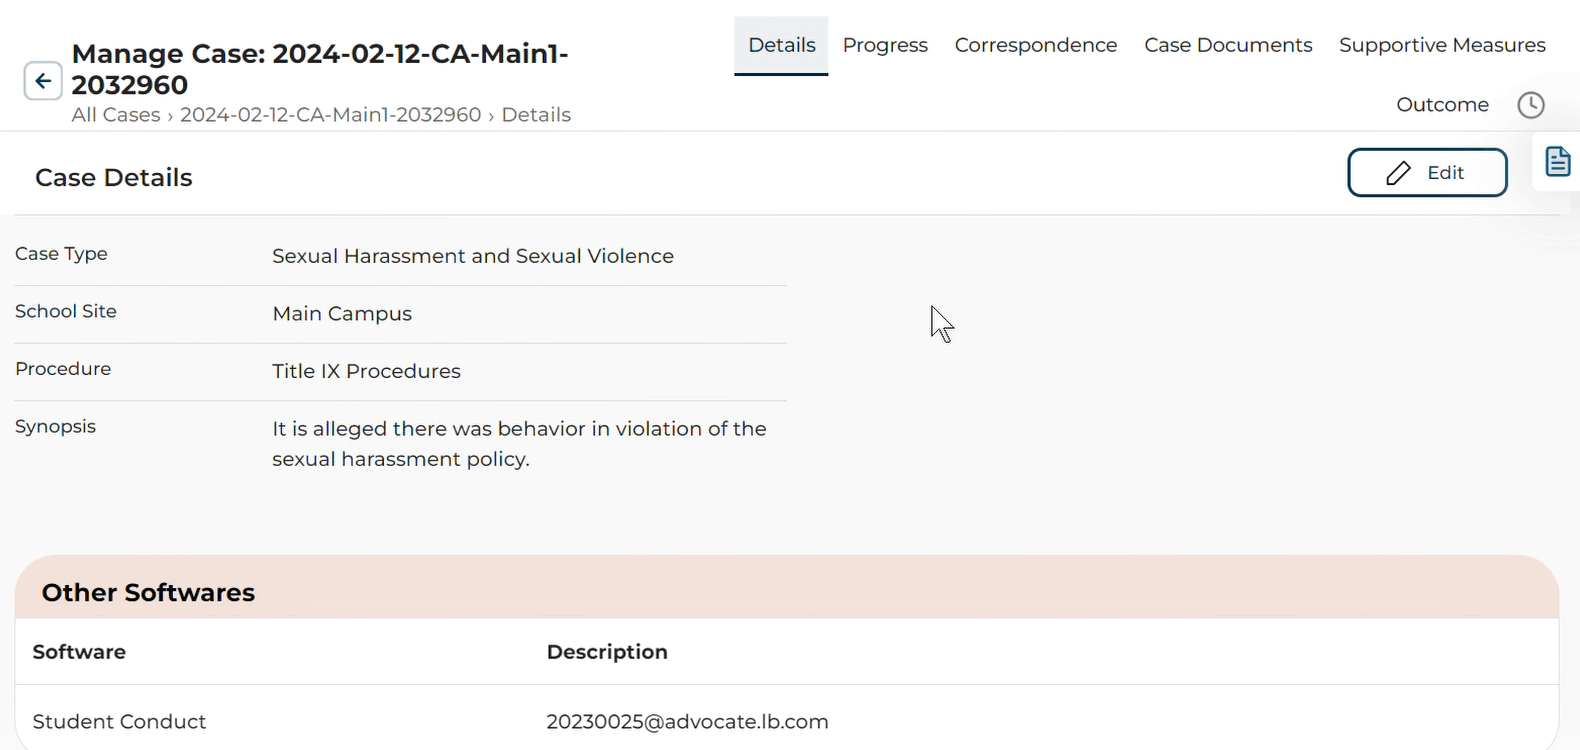The height and width of the screenshot is (750, 1580).
Task: Select the Case Documents tab
Action: 1228,45
